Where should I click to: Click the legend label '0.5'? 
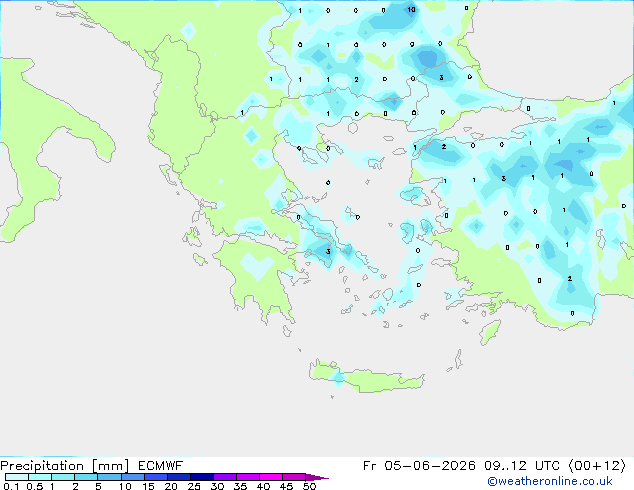point(34,486)
